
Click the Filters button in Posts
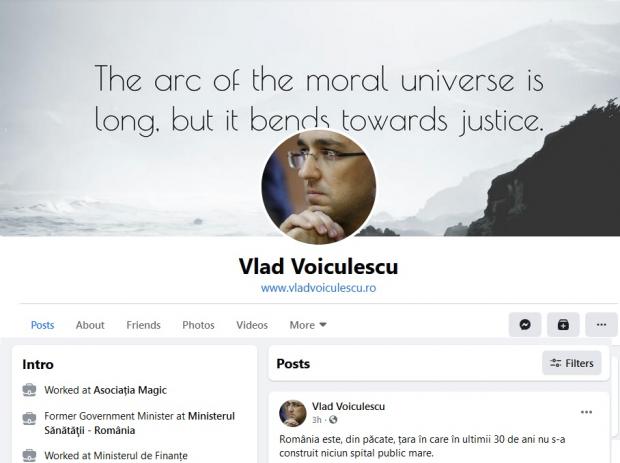click(572, 363)
